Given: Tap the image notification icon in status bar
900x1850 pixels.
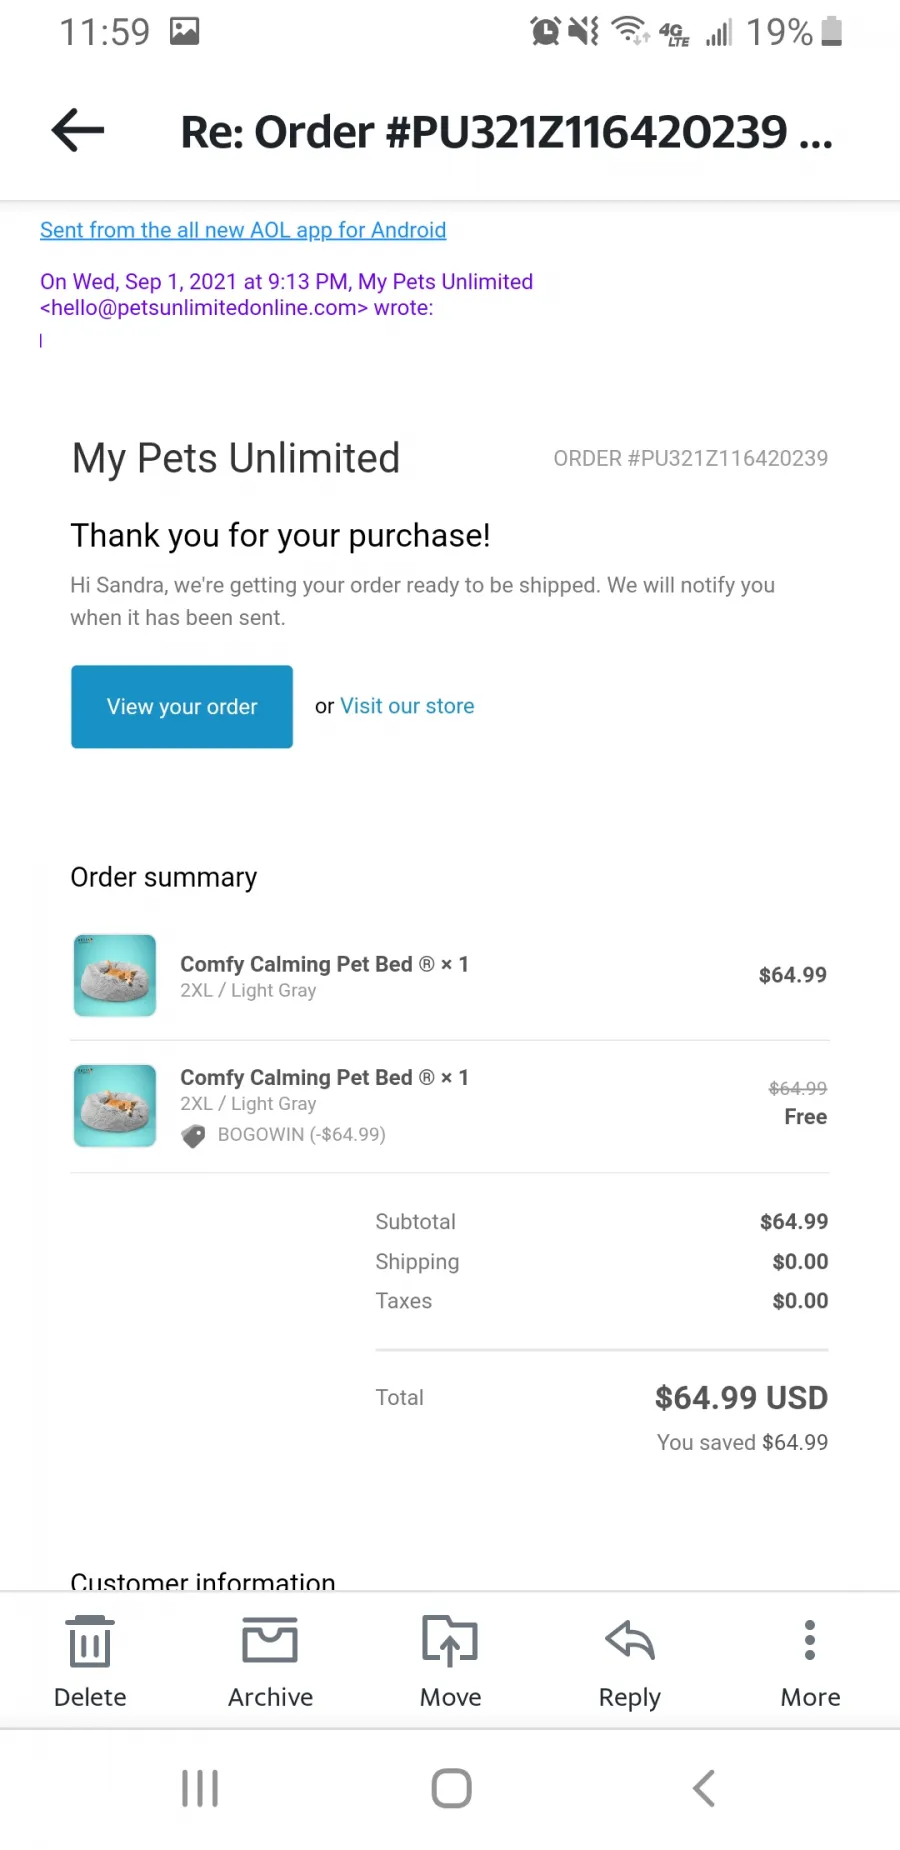Looking at the screenshot, I should point(184,31).
